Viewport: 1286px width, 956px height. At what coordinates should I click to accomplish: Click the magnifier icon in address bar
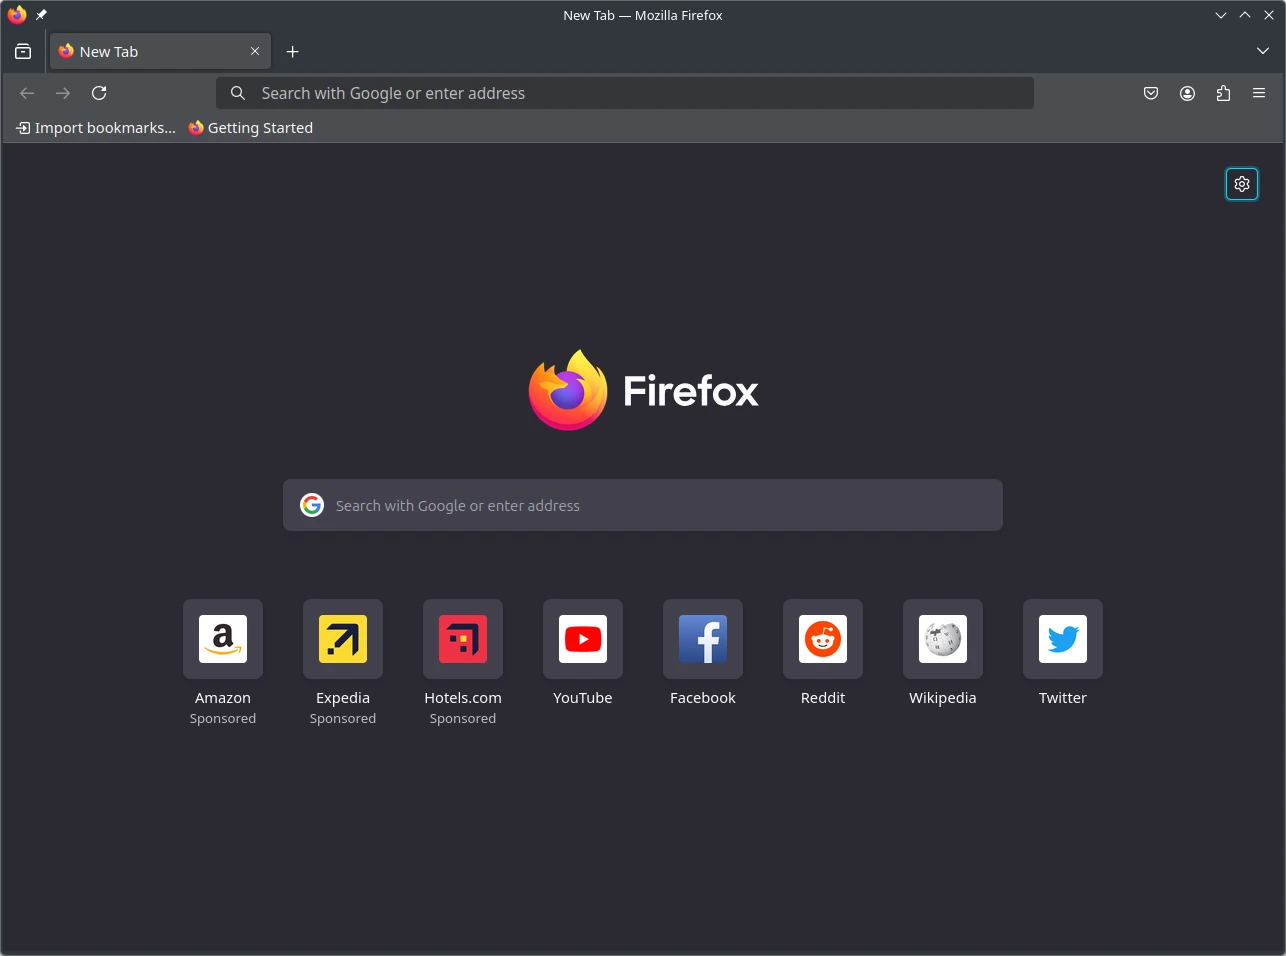(x=238, y=93)
